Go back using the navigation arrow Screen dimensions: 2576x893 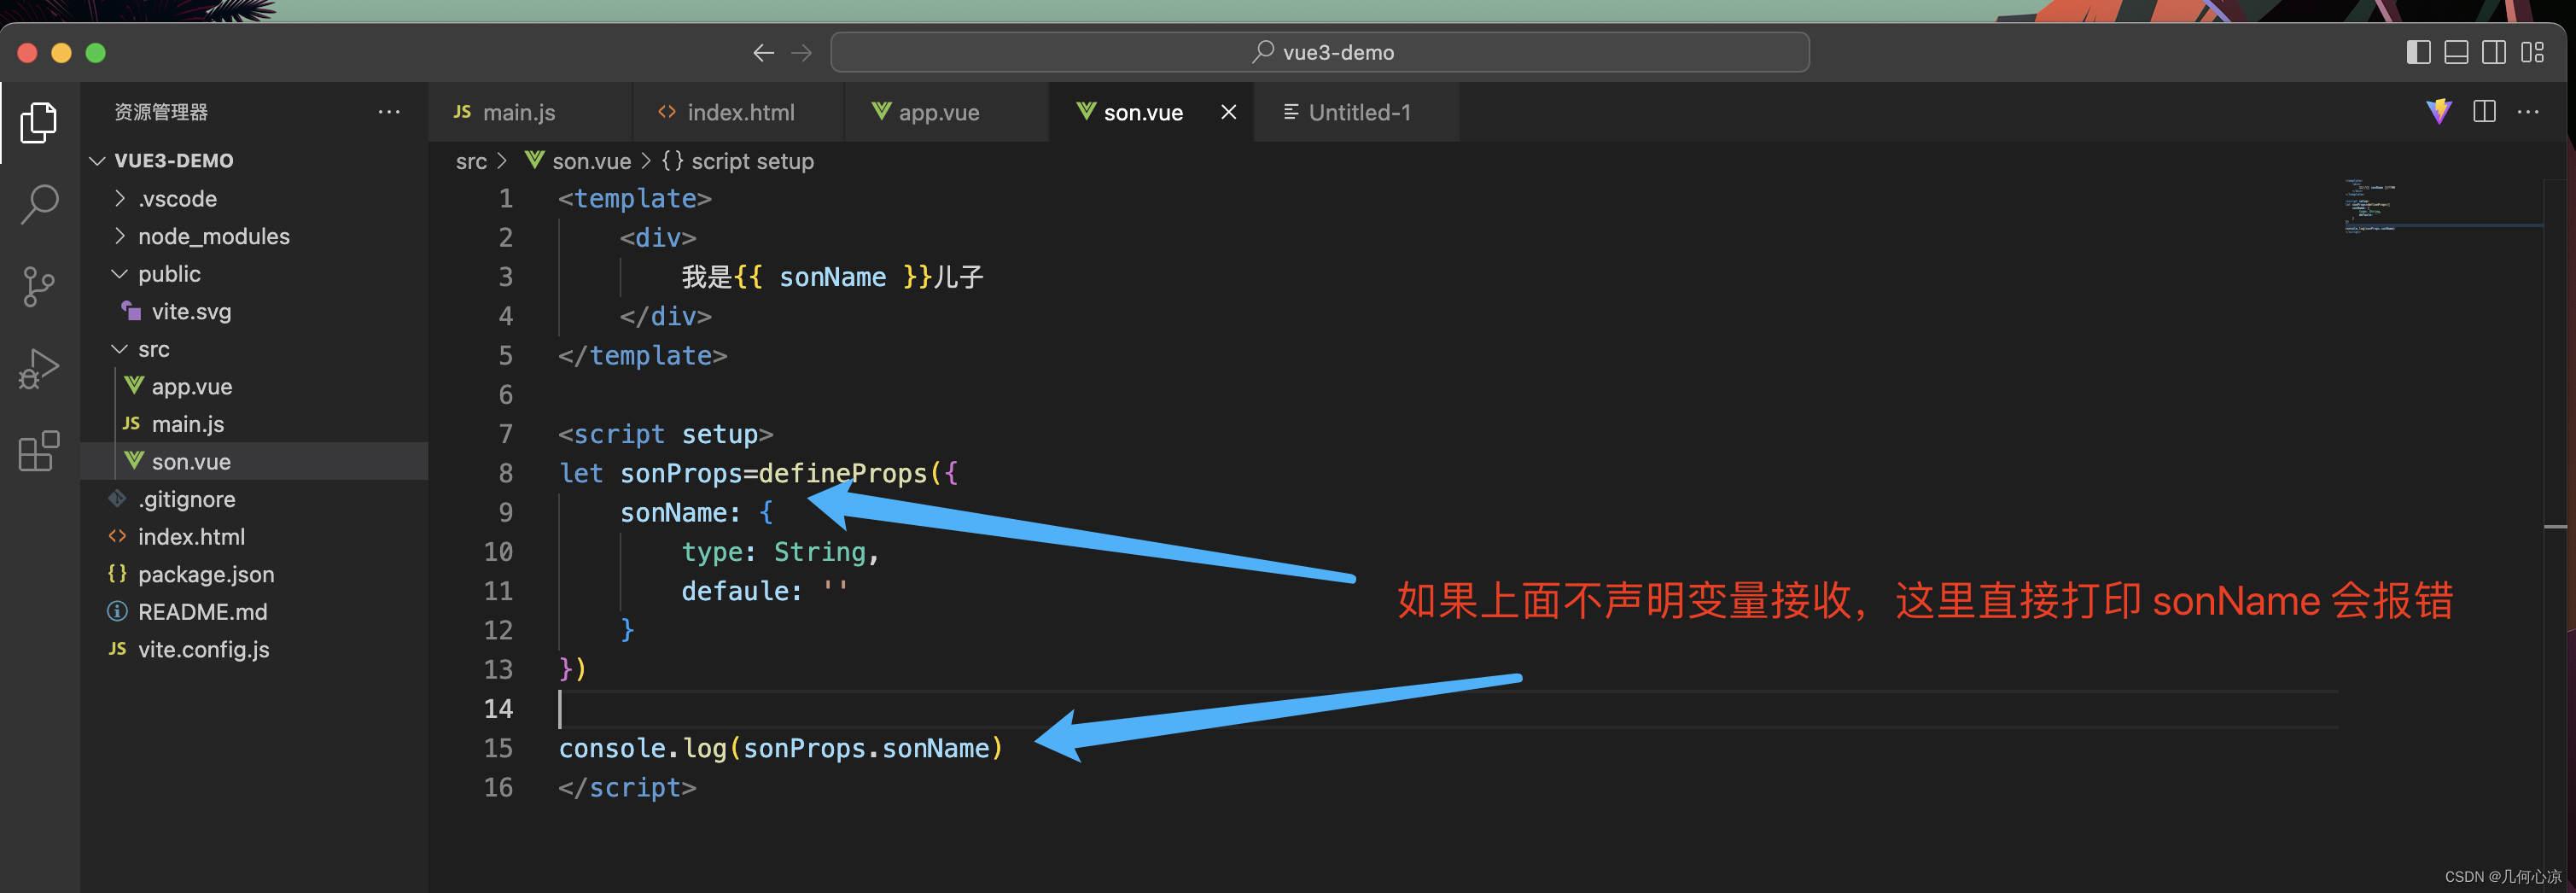coord(763,53)
